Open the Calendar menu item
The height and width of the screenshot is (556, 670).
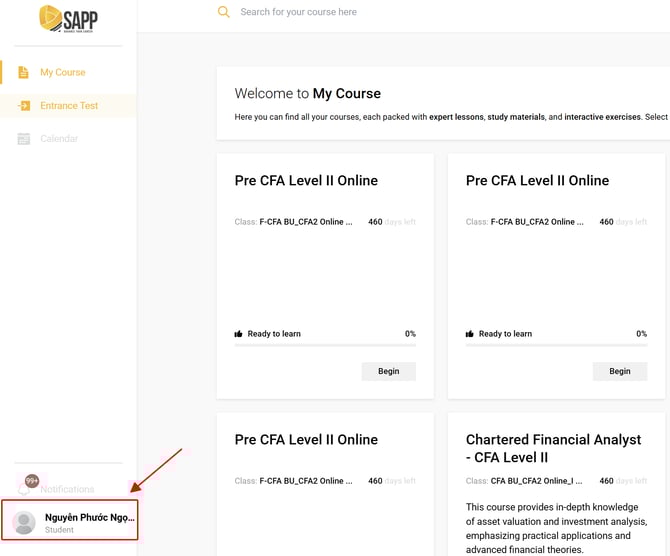click(59, 139)
